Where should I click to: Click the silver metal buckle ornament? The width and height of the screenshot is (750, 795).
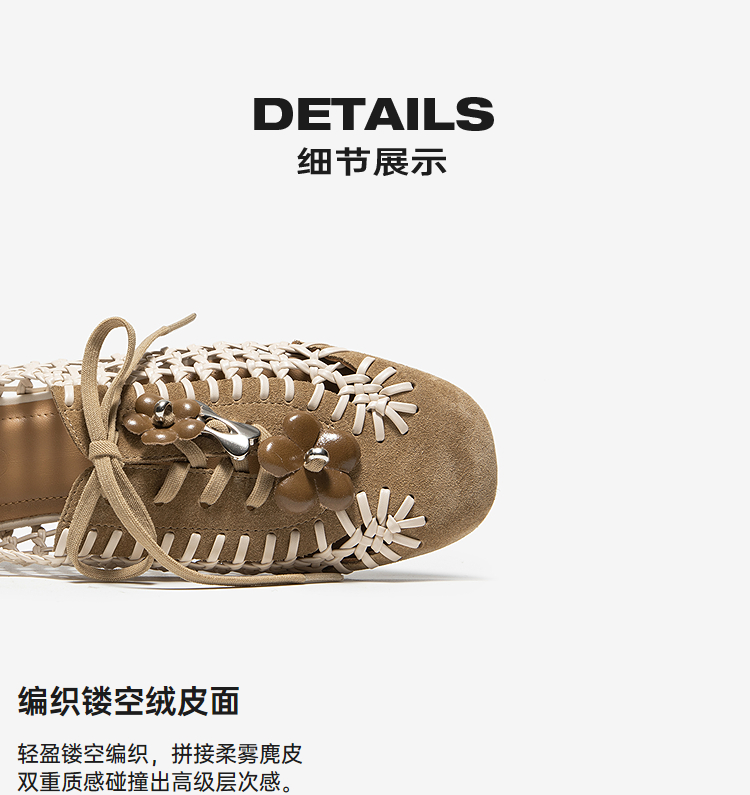(x=228, y=432)
